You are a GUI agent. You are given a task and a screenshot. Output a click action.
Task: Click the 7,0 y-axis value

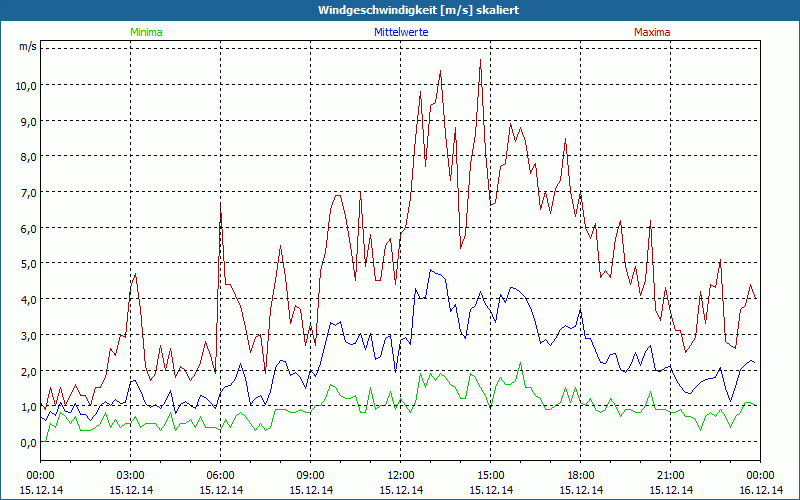point(29,193)
